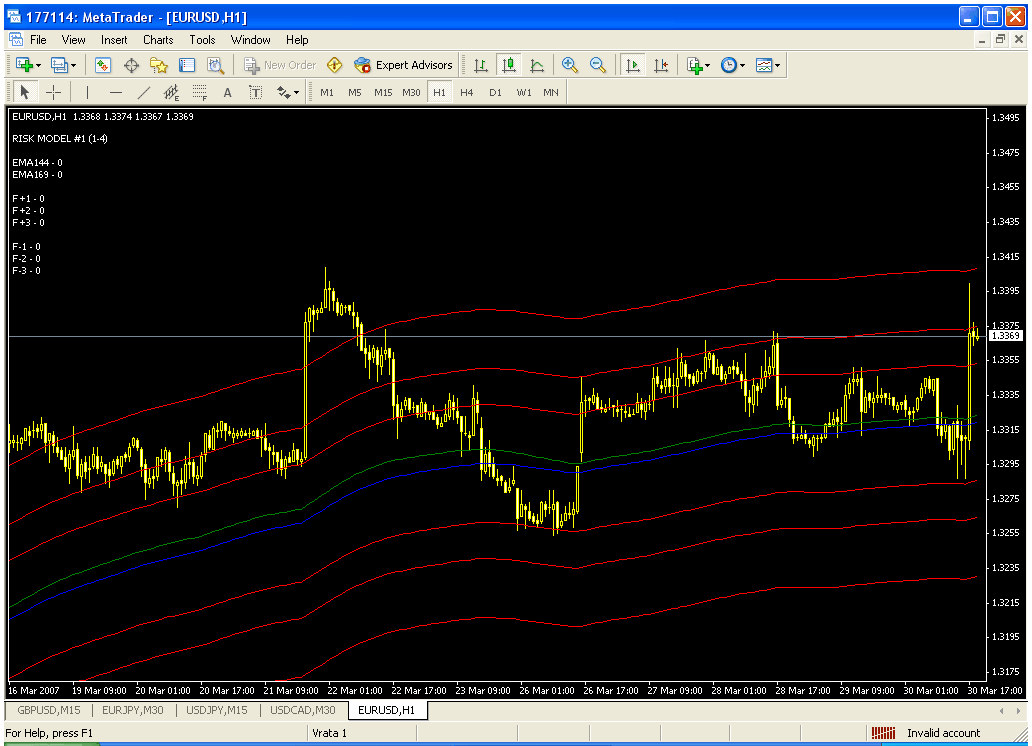
Task: Select the Text 'A' drawing tool
Action: [227, 92]
